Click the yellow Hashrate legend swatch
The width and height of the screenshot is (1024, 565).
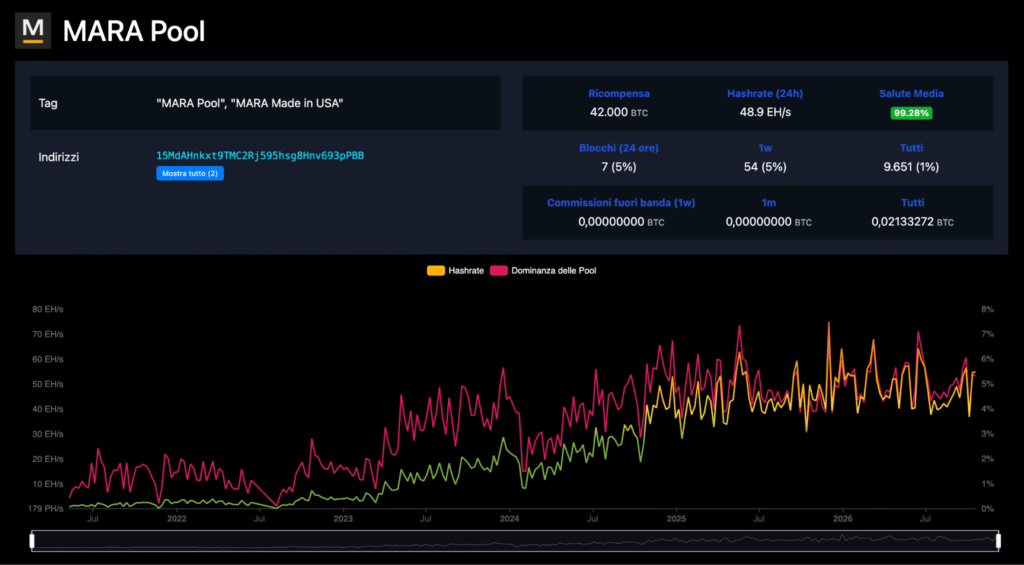436,270
